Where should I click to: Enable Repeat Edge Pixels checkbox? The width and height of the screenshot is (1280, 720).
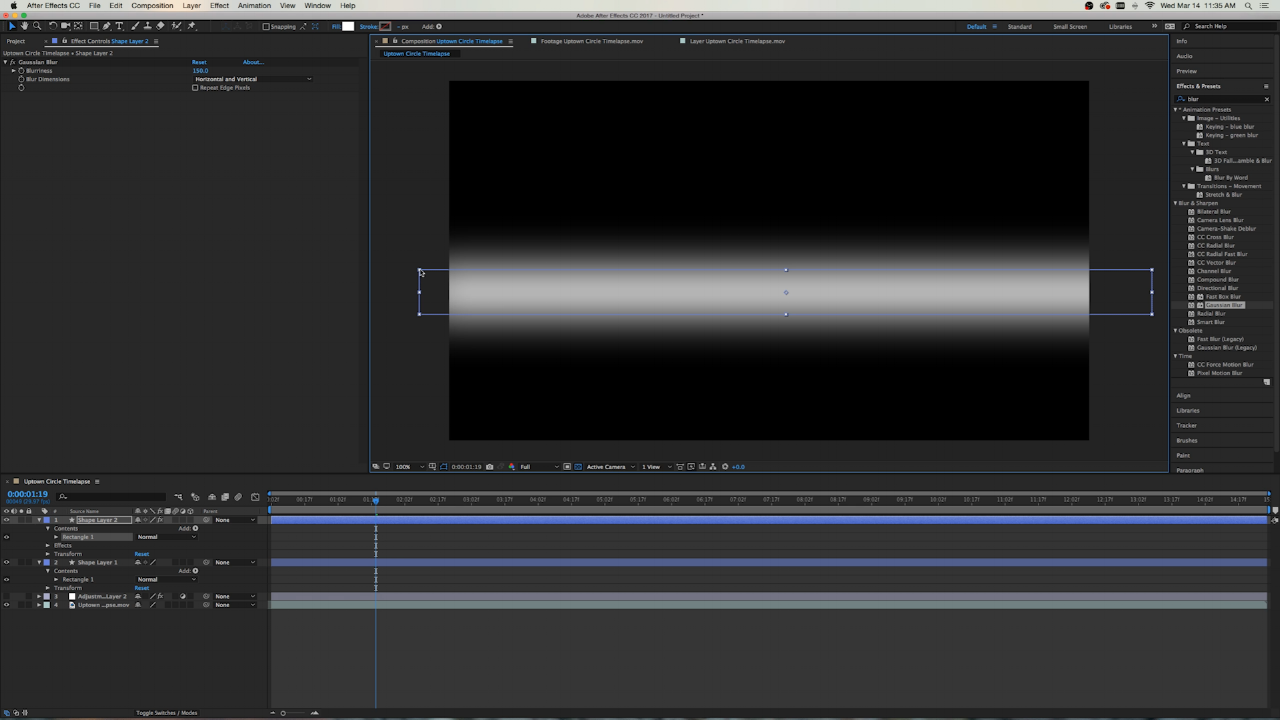(x=195, y=87)
